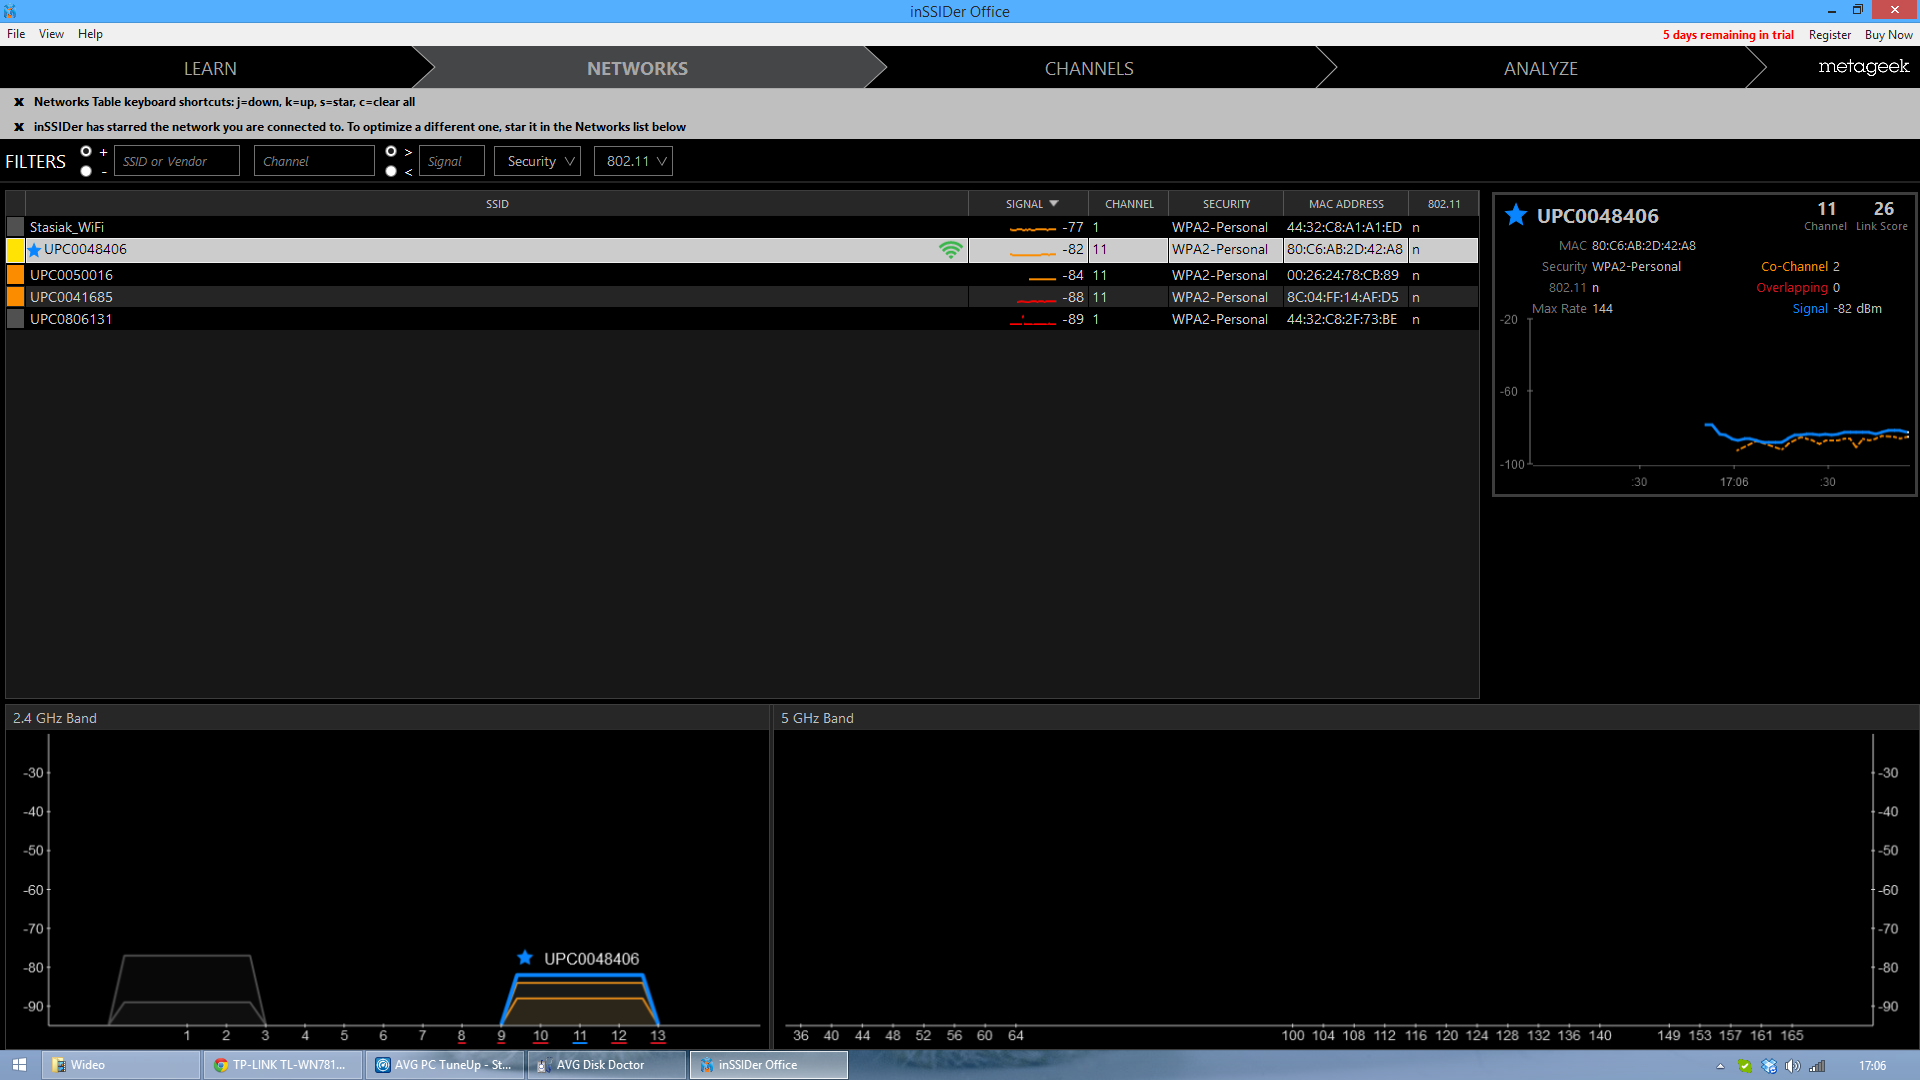Screen dimensions: 1920x1080
Task: Switch to the CHANNELS tab
Action: 1089,68
